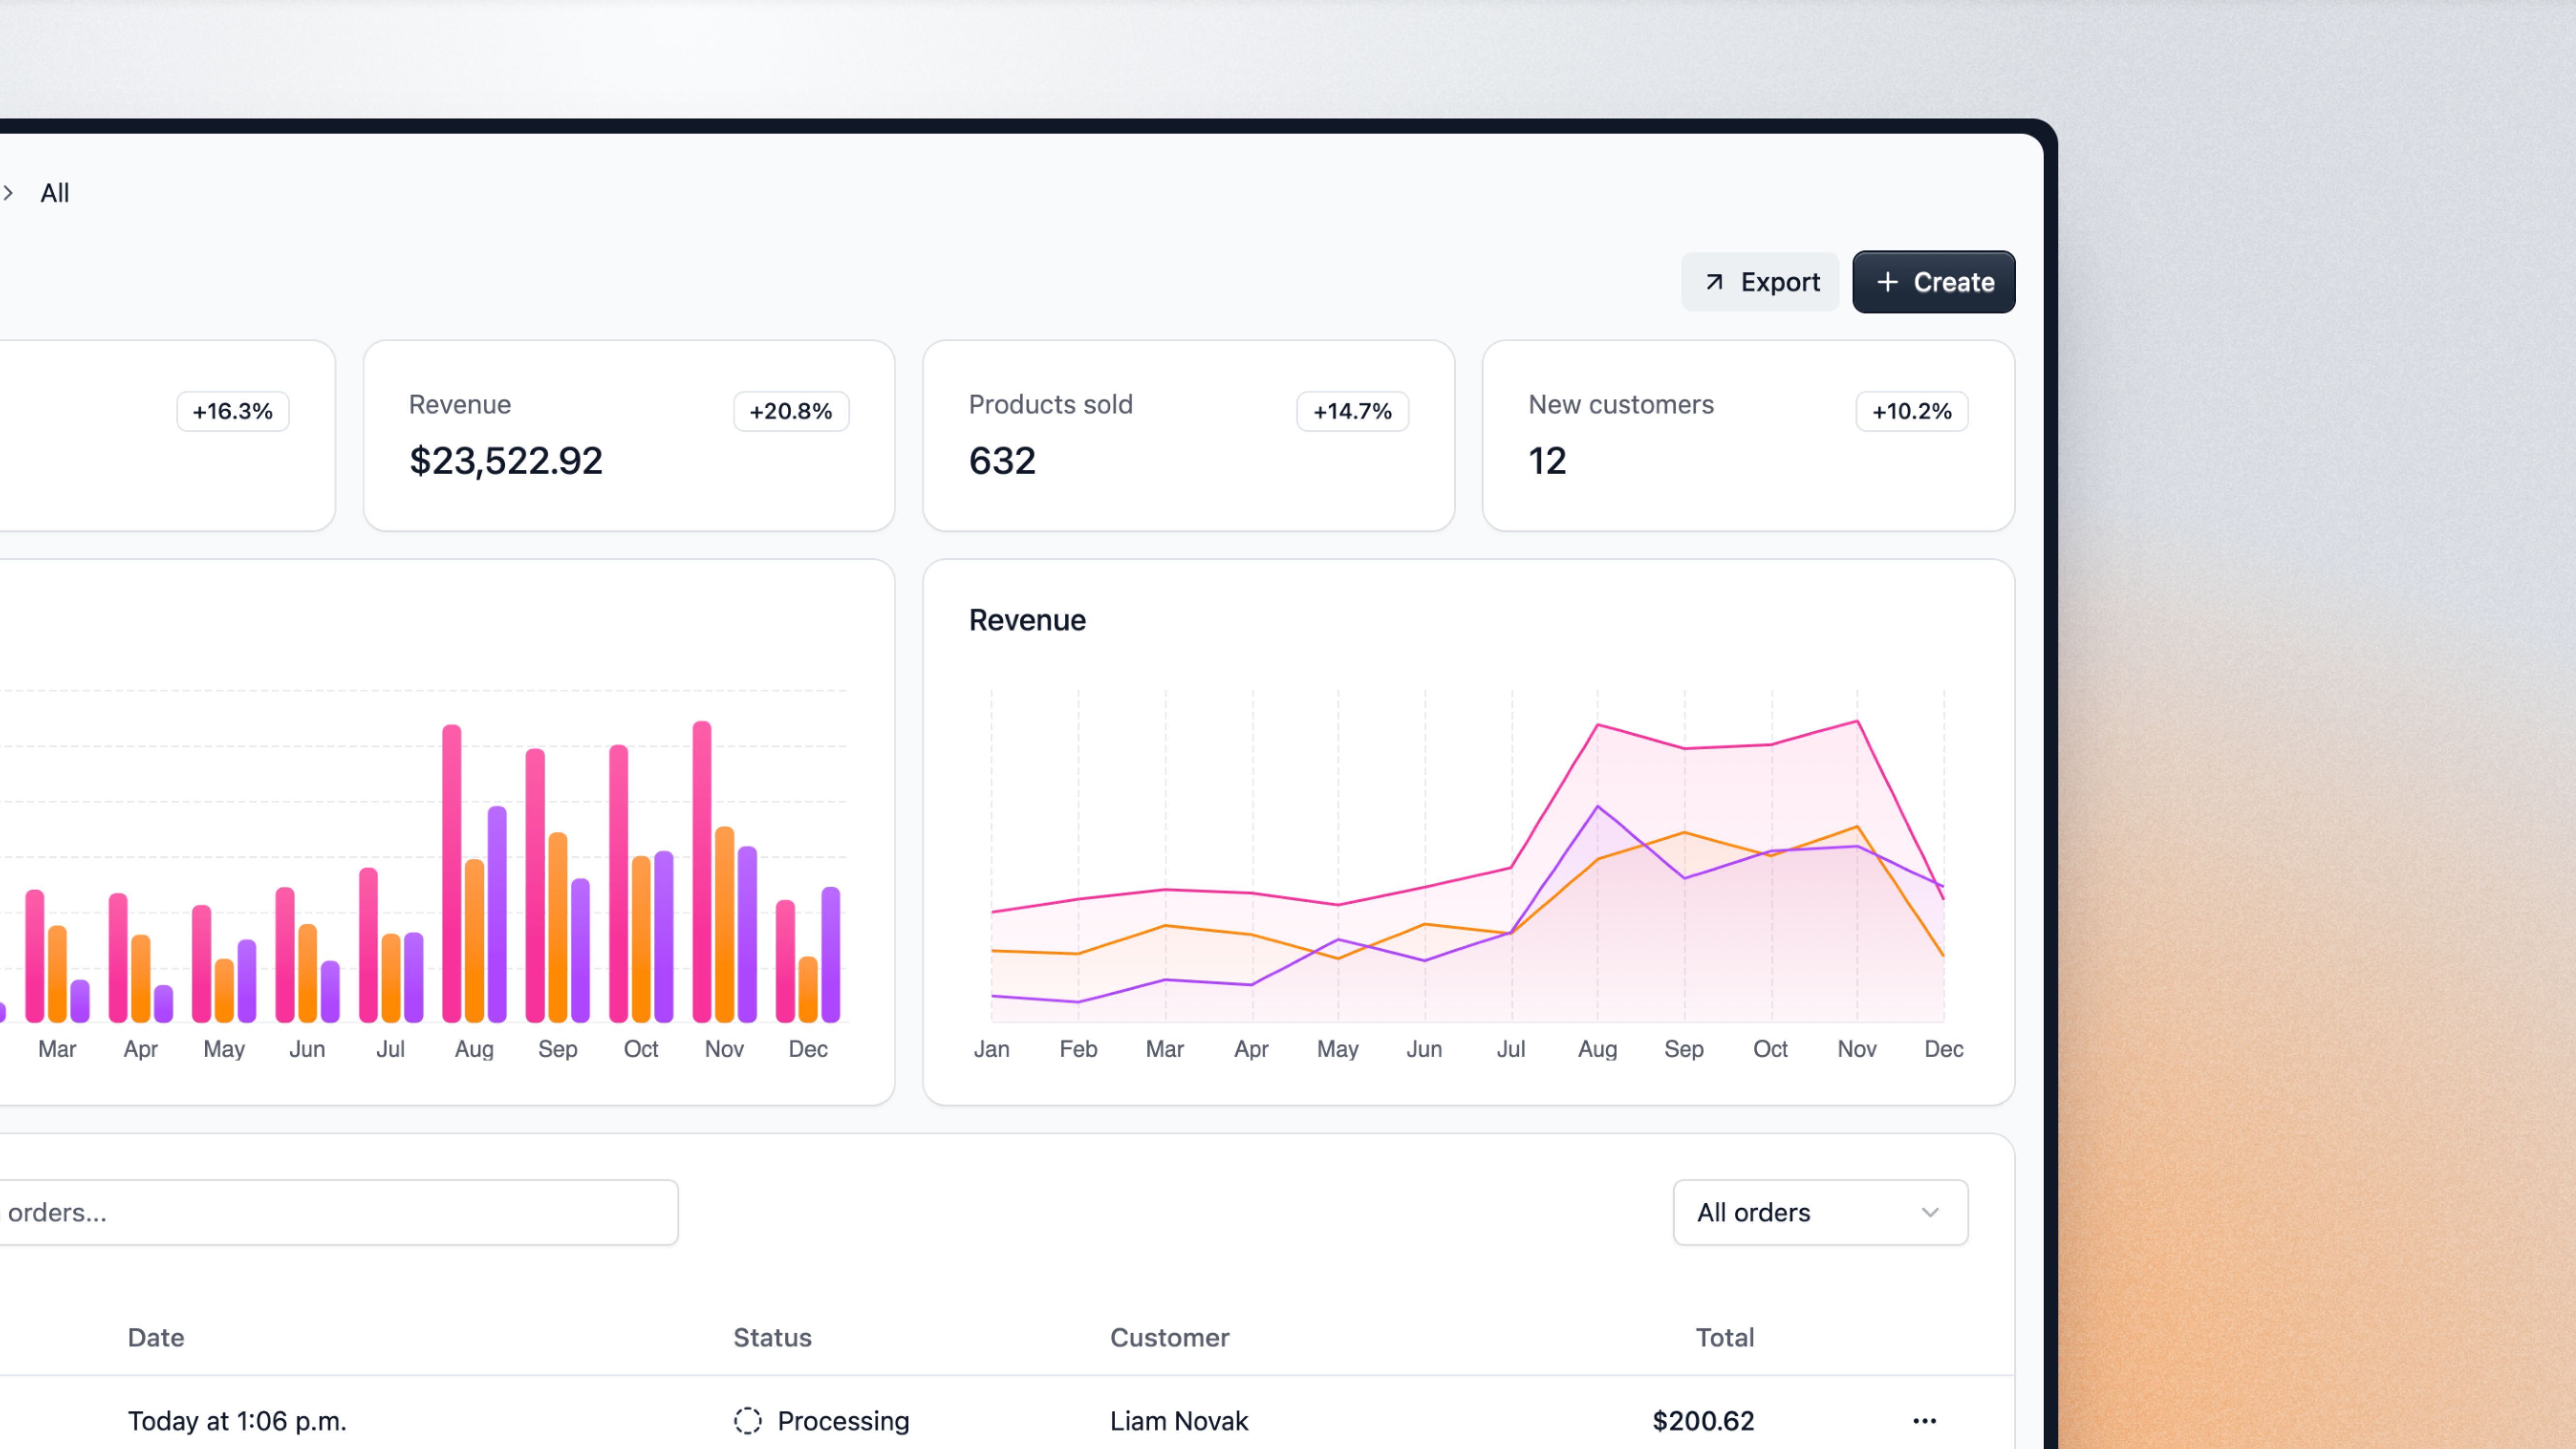Toggle the +16.3% badge on the first card
The image size is (2576, 1449).
tap(232, 411)
